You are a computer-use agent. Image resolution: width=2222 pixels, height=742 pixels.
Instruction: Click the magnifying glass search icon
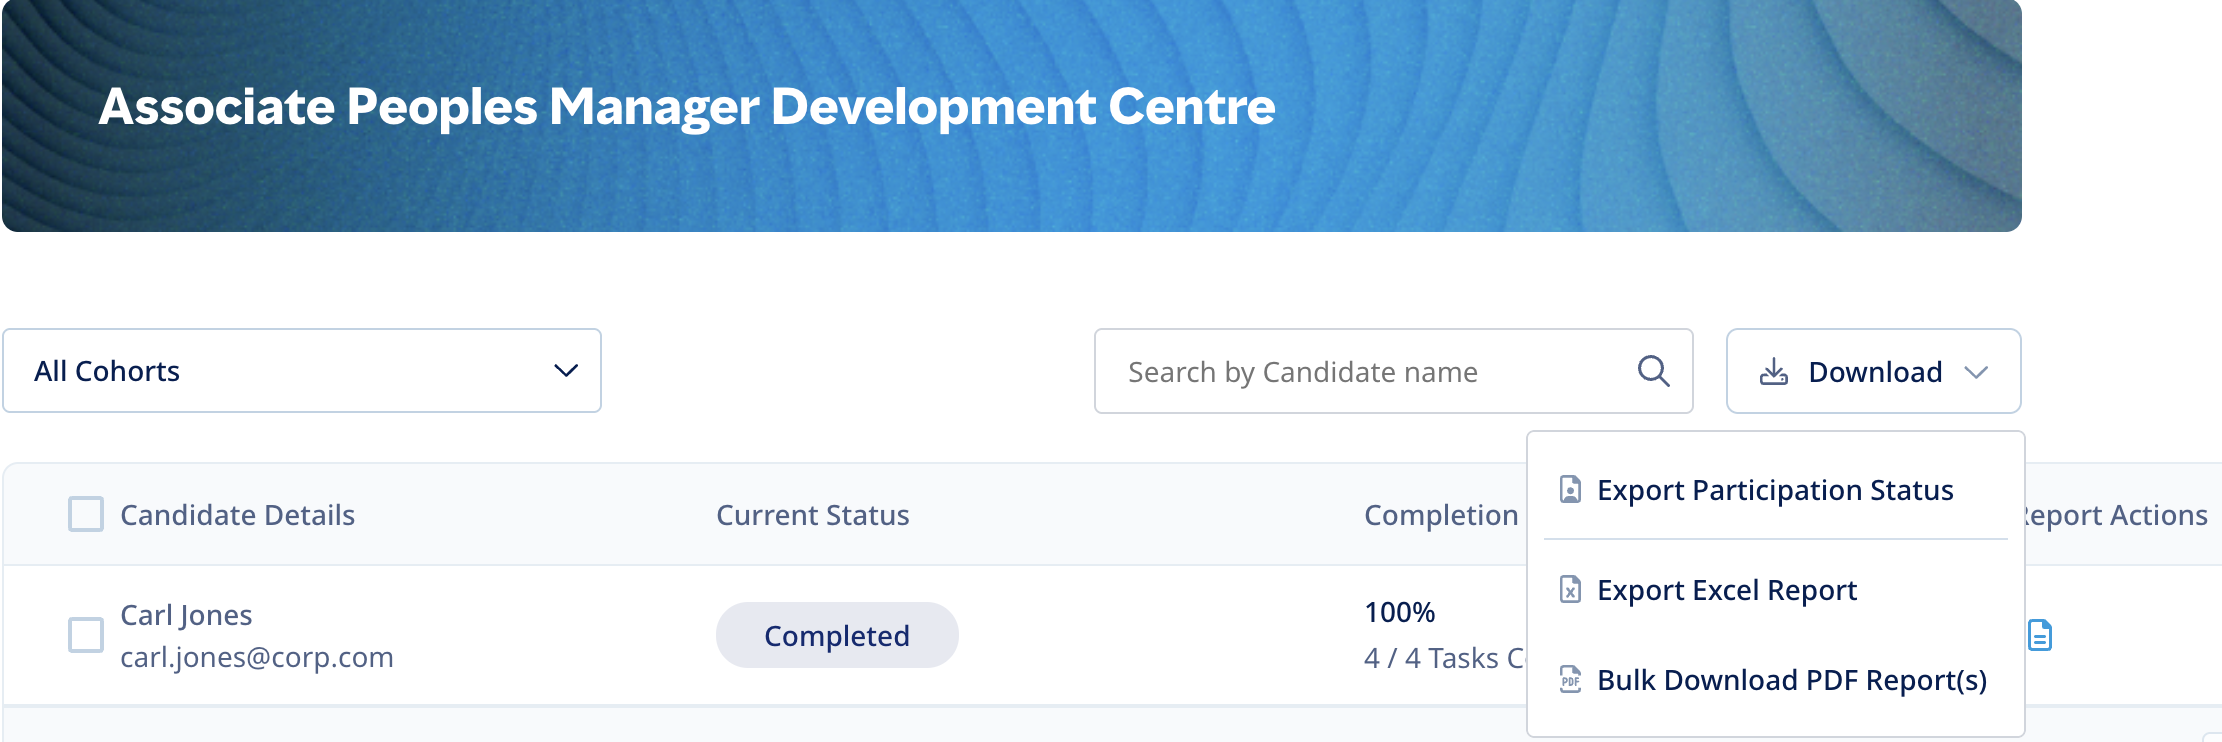[1653, 371]
